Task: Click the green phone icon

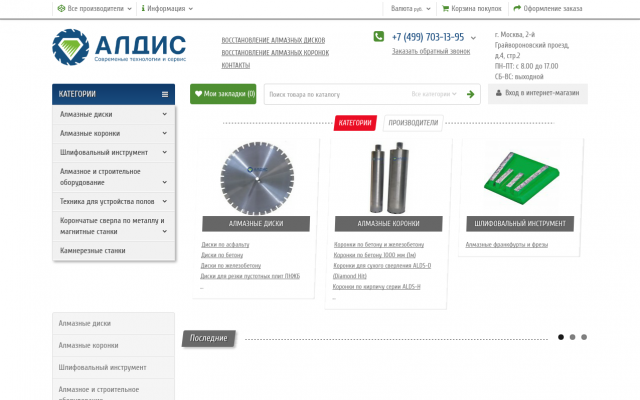Action: tap(378, 36)
